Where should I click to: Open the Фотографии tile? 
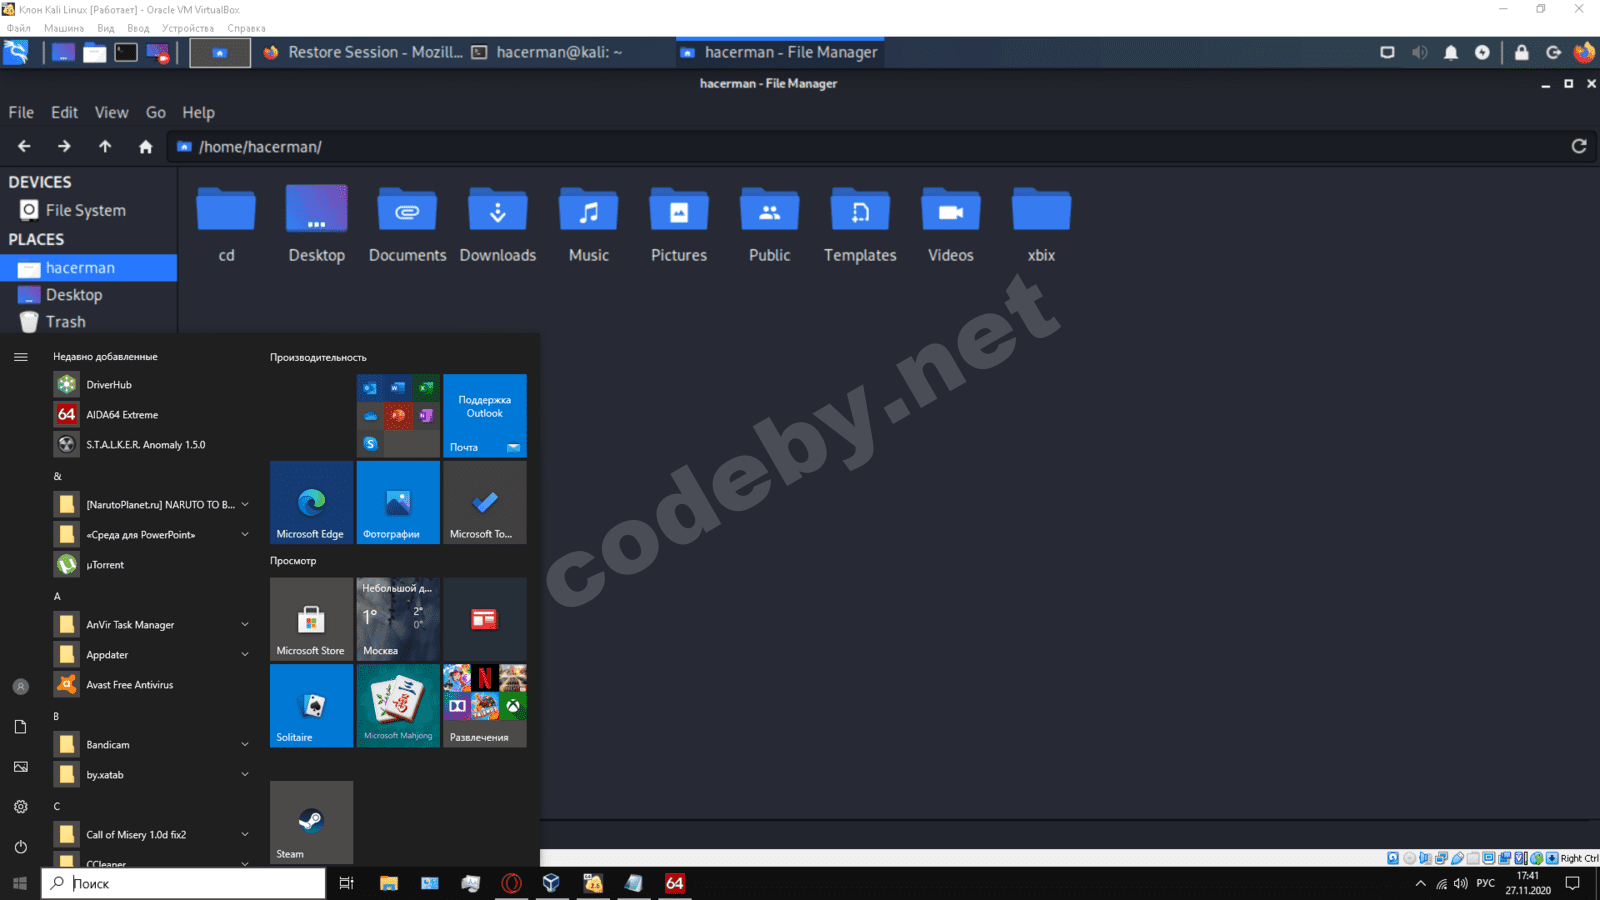pyautogui.click(x=398, y=502)
